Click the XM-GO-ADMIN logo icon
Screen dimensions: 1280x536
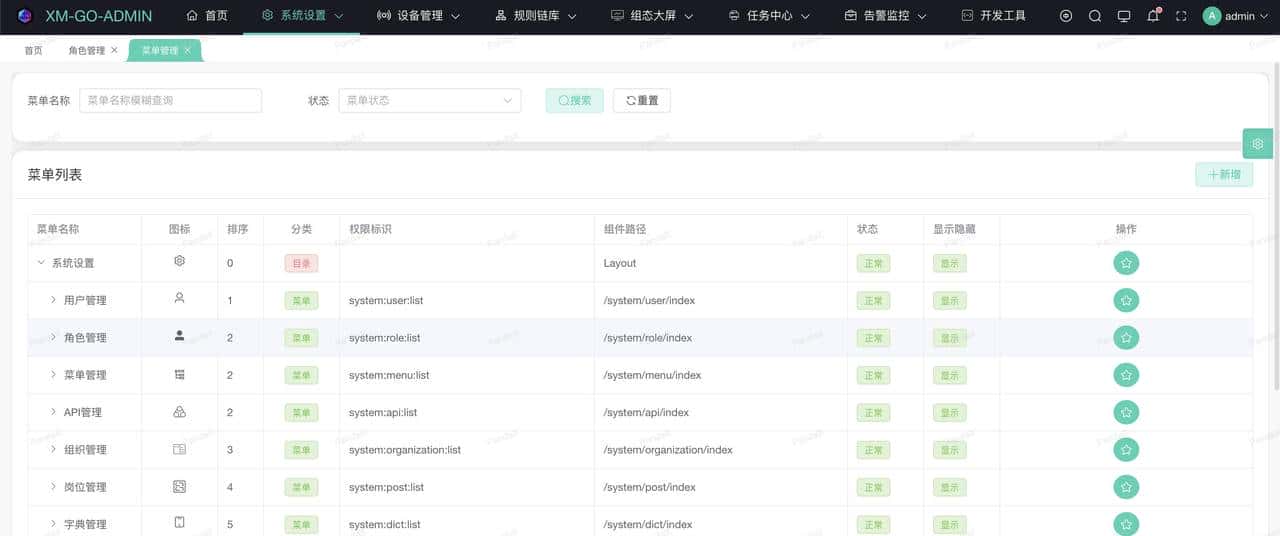[25, 16]
